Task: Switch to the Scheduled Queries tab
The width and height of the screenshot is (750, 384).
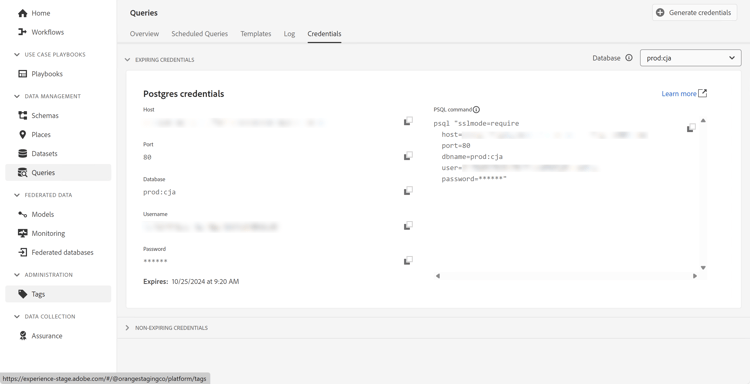Action: pyautogui.click(x=199, y=33)
